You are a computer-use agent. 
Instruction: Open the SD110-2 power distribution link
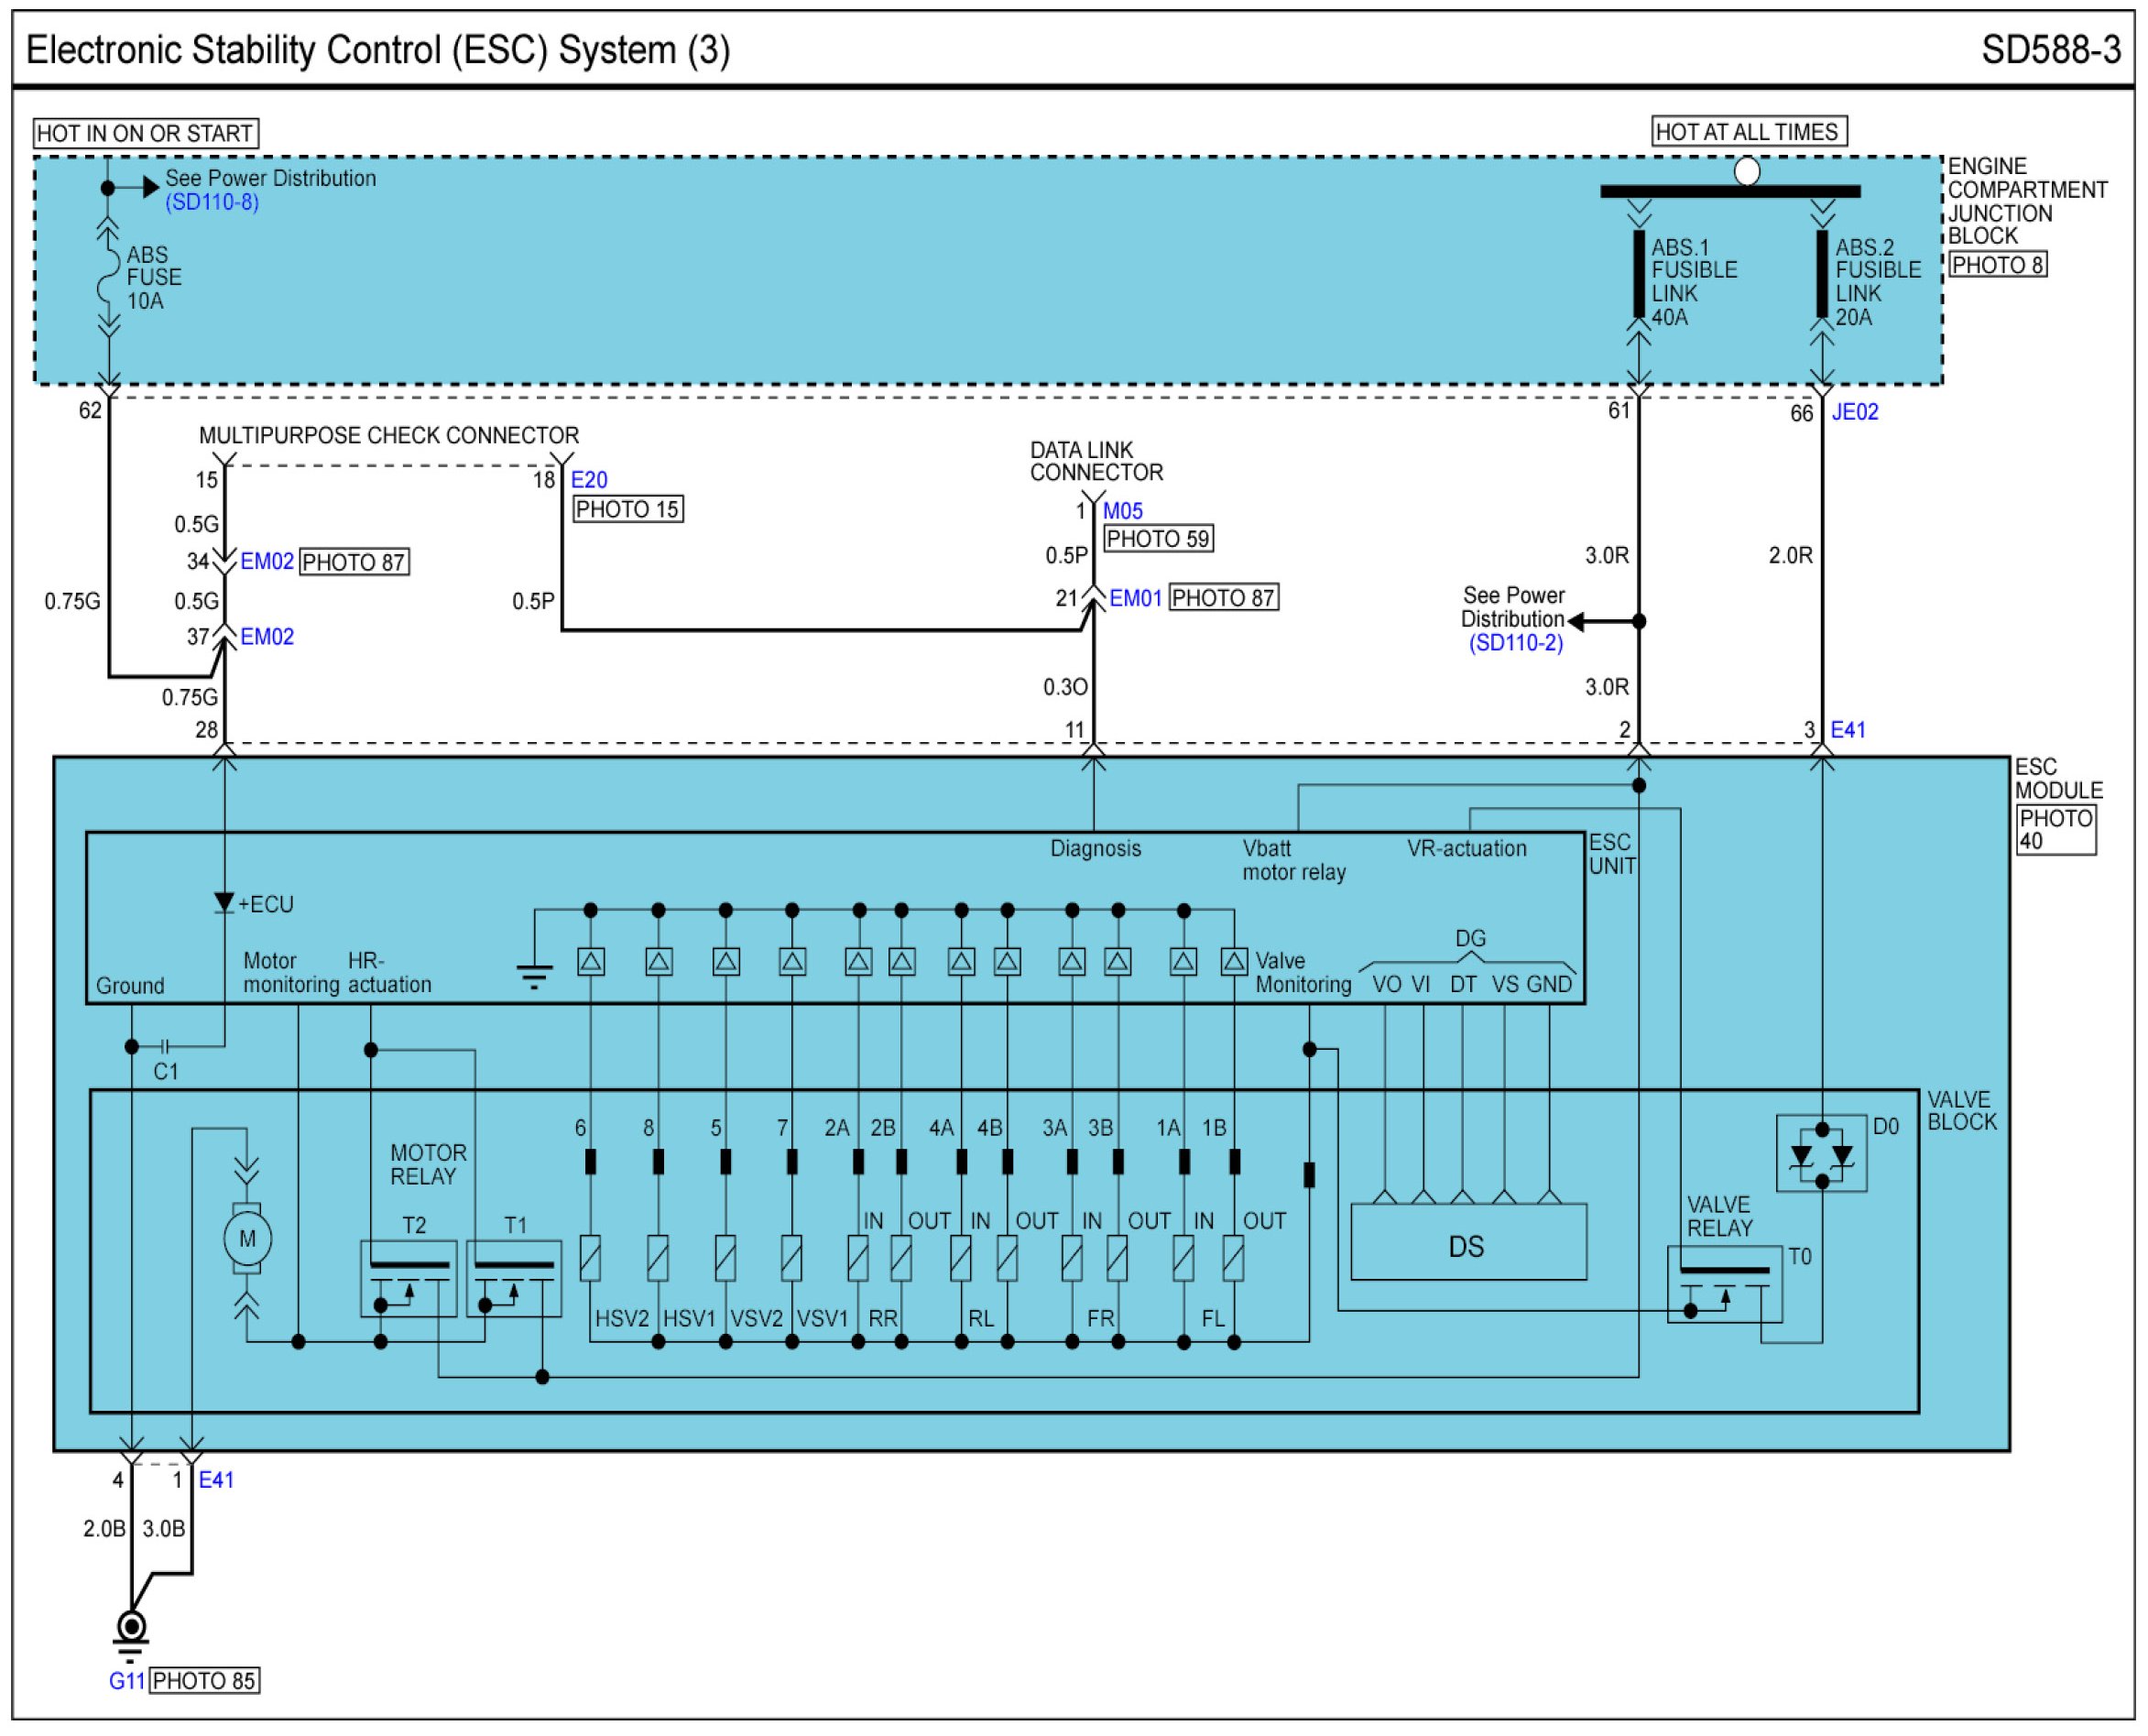click(1515, 643)
